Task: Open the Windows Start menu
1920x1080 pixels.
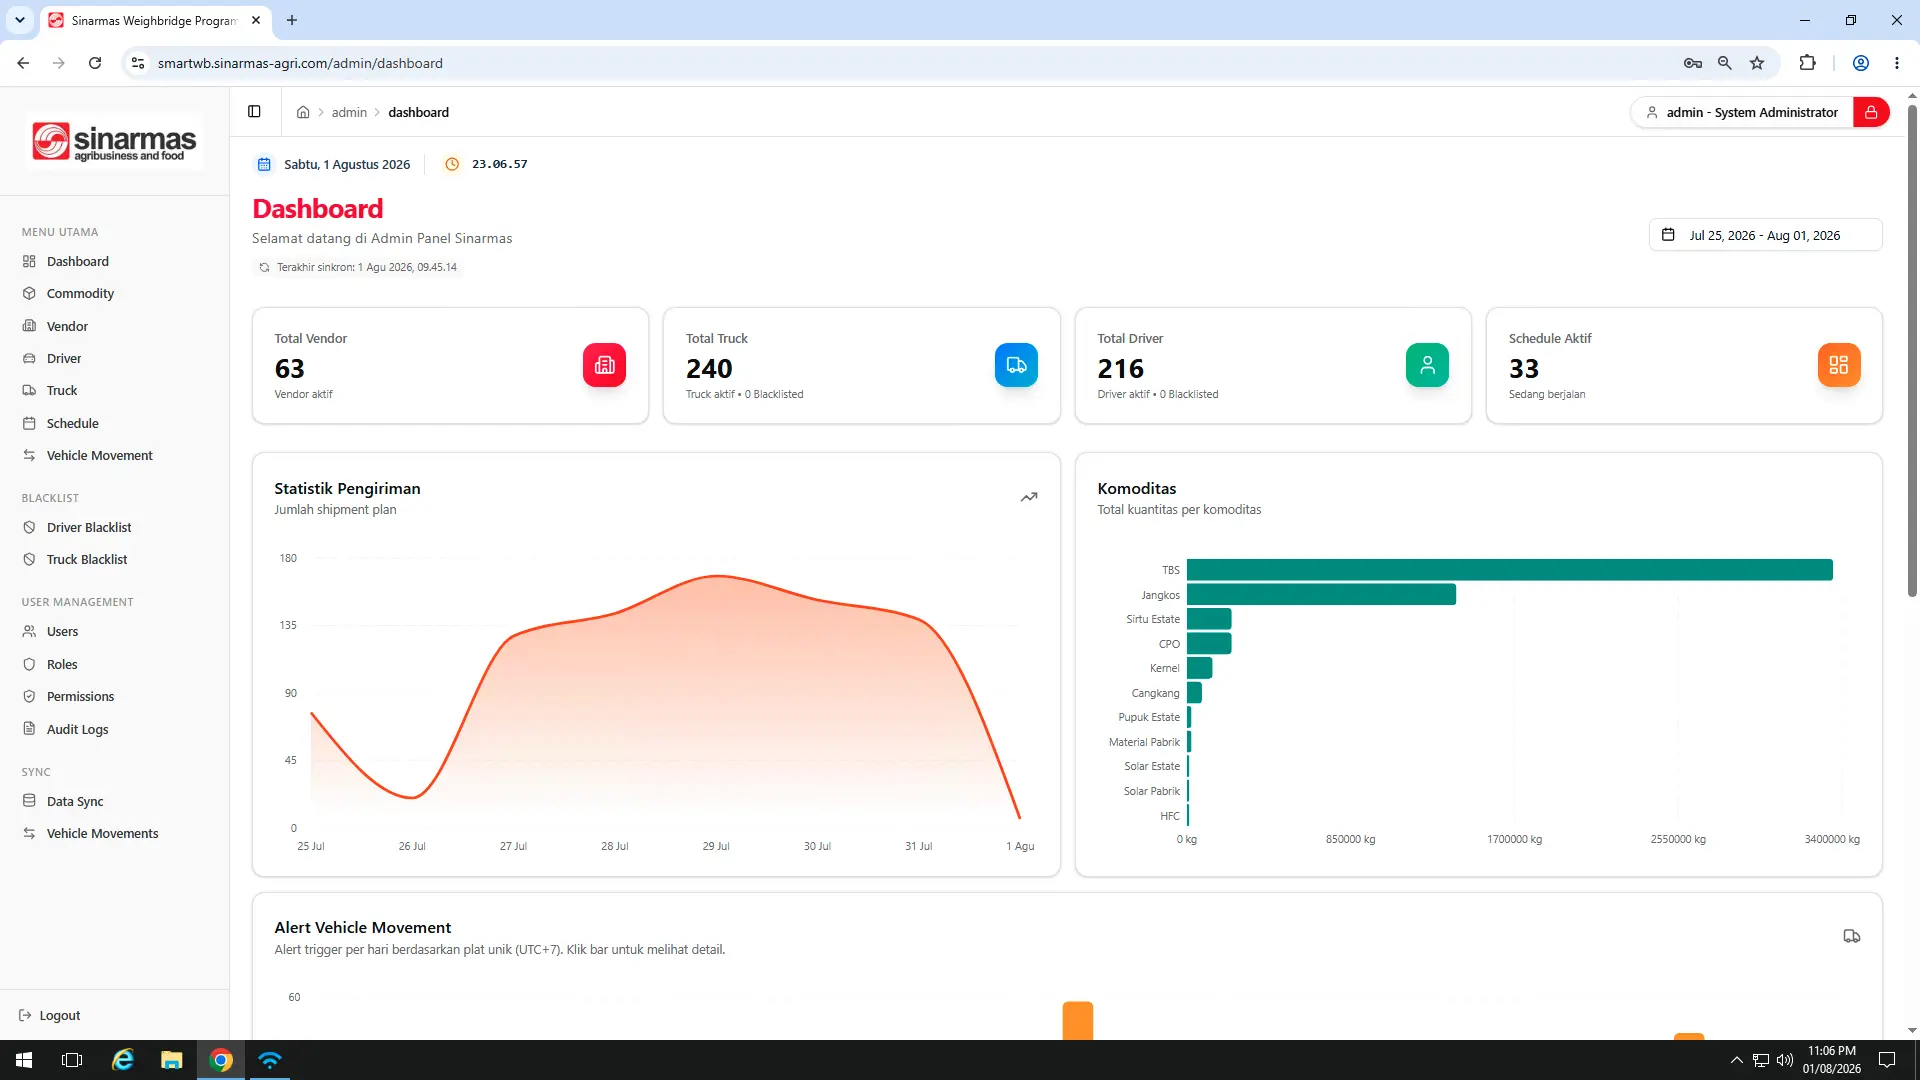Action: point(24,1060)
